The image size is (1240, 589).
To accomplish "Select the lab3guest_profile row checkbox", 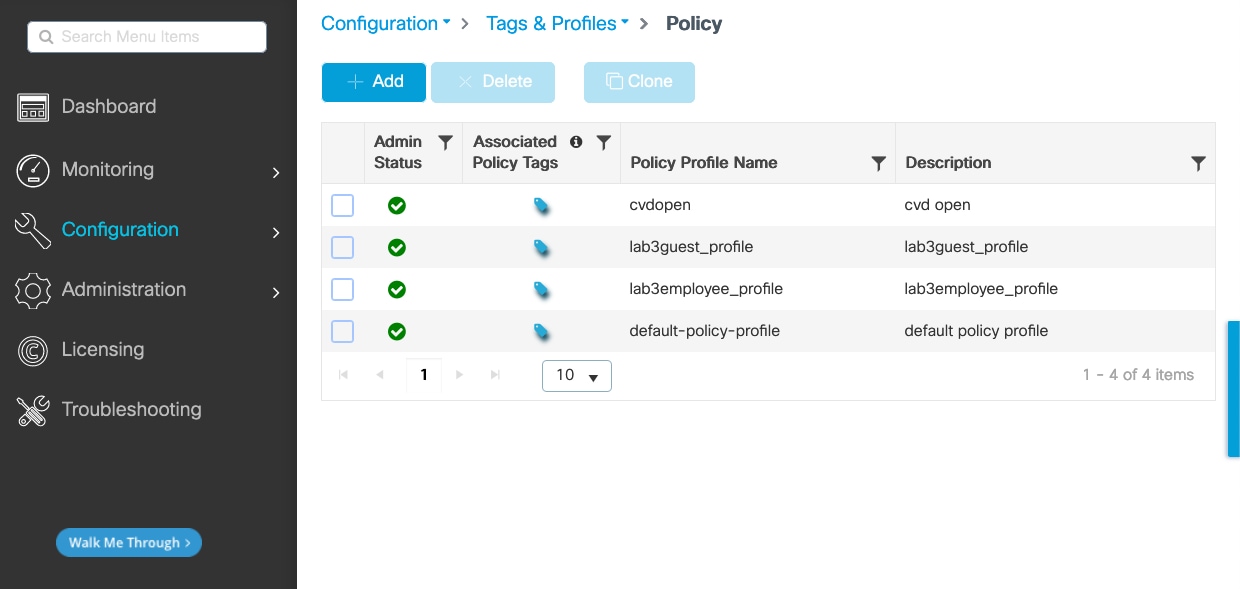I will click(342, 247).
